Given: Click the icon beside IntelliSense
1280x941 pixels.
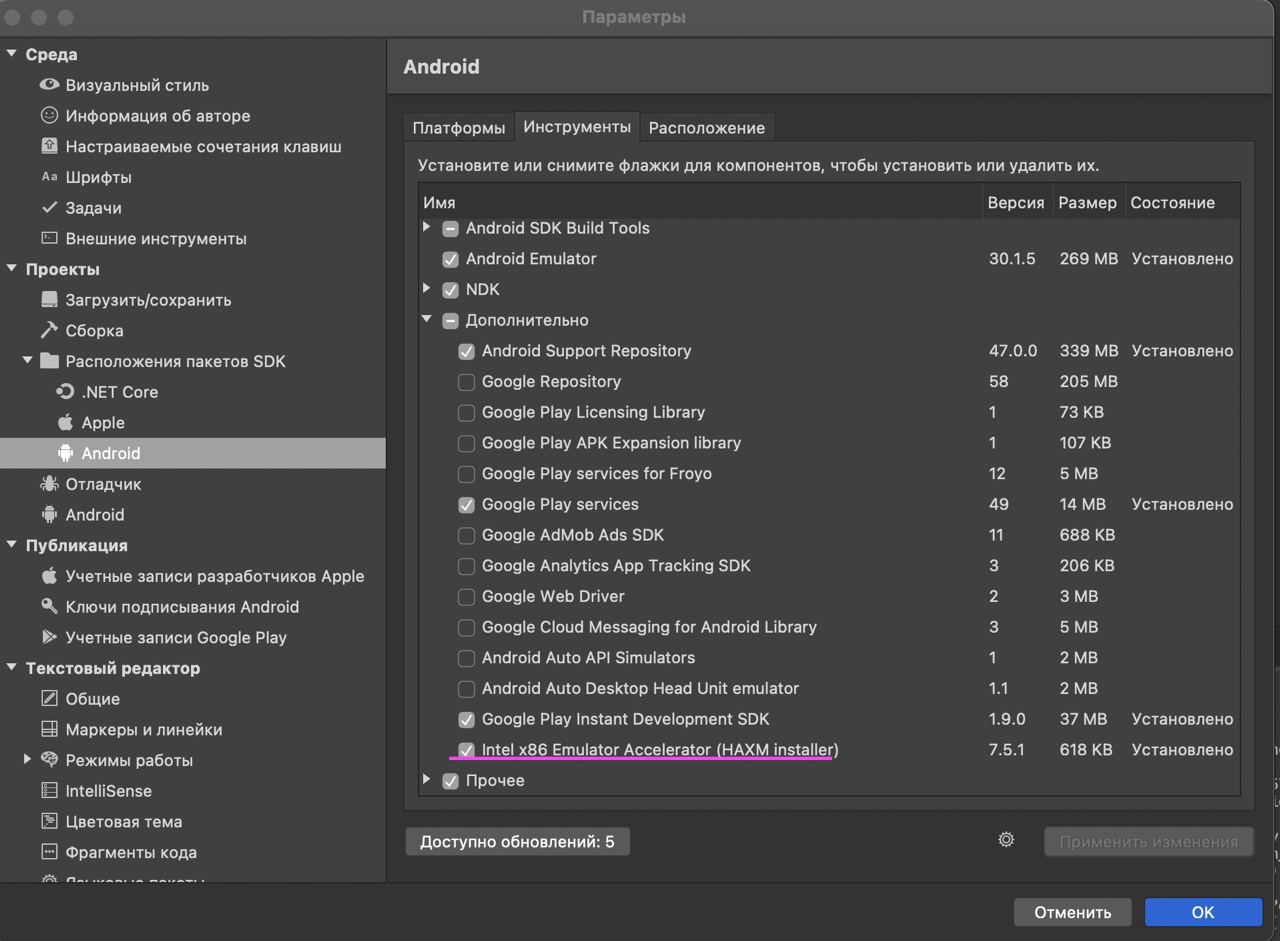Looking at the screenshot, I should tap(49, 791).
